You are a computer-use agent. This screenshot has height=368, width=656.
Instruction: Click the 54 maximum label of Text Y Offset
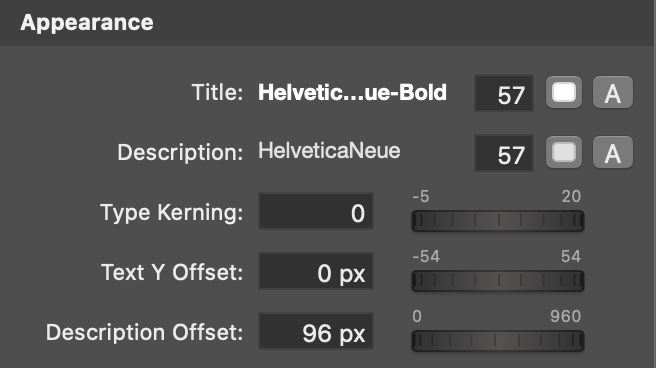coord(571,256)
